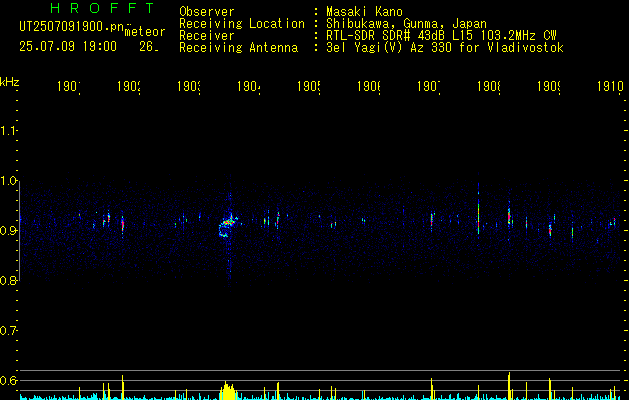Viewport: 629px width, 400px height.
Task: Click the Observer label
Action: click(207, 12)
